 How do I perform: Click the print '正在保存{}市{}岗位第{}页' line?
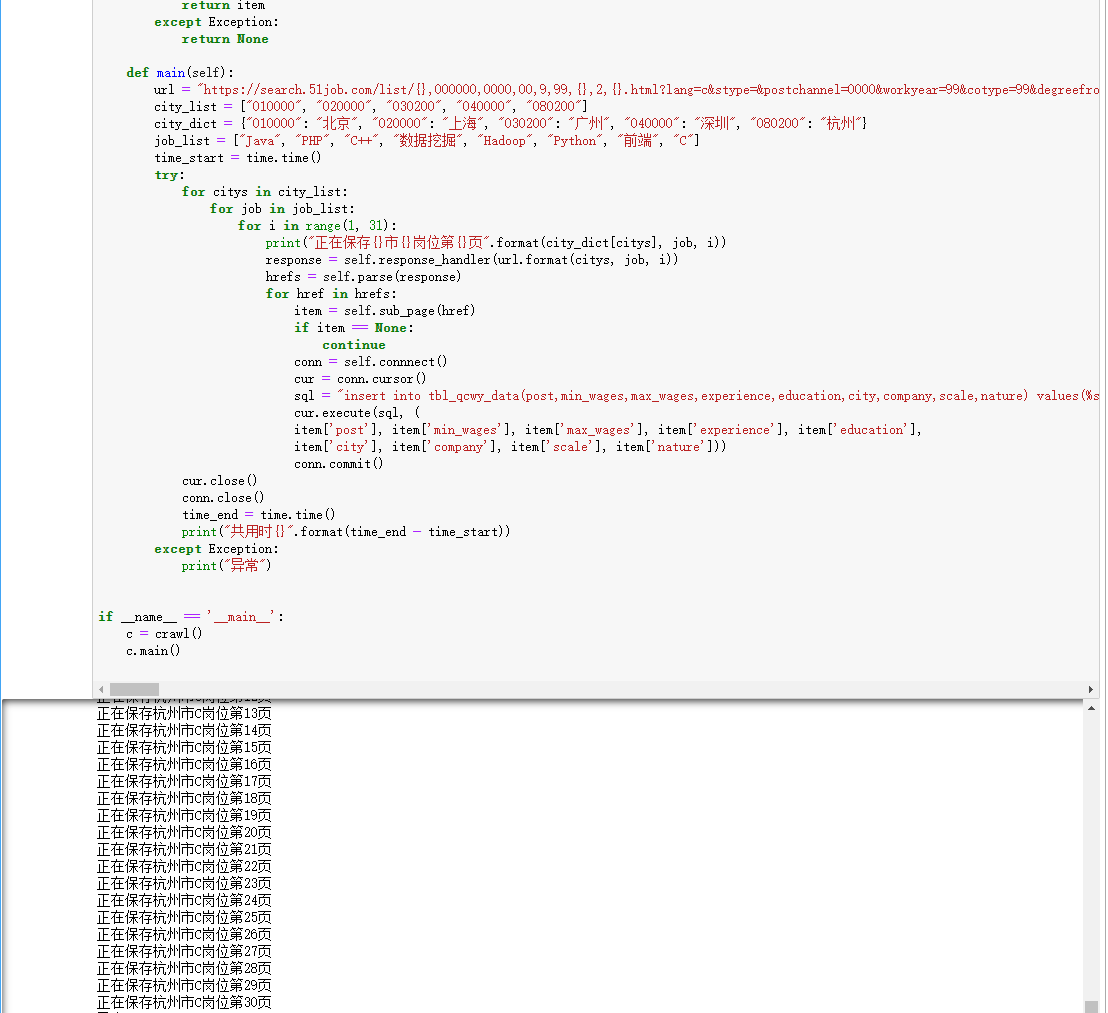click(x=495, y=242)
